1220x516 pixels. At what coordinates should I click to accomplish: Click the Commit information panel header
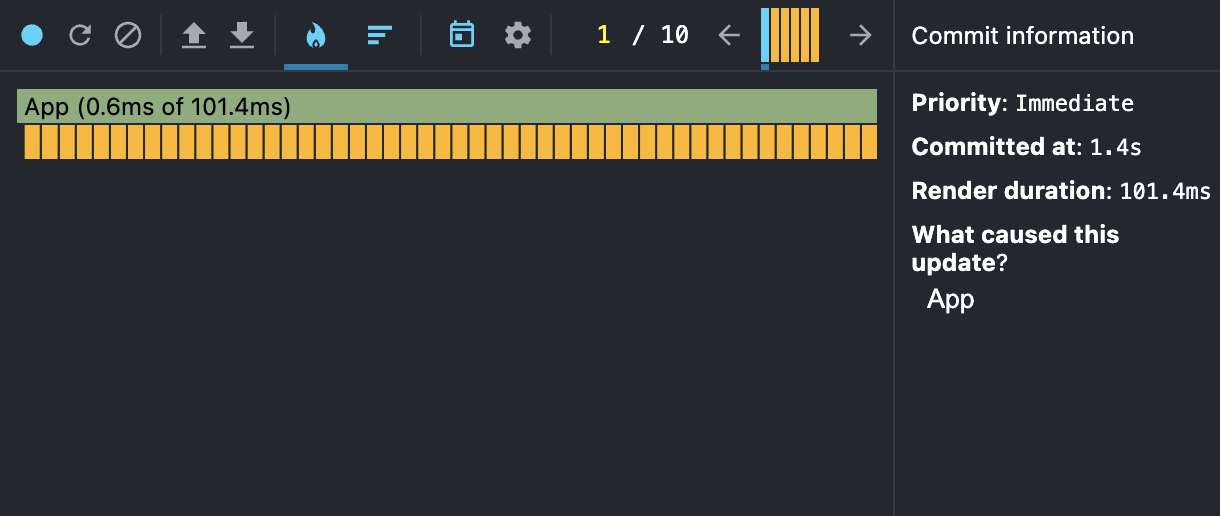pos(1023,36)
